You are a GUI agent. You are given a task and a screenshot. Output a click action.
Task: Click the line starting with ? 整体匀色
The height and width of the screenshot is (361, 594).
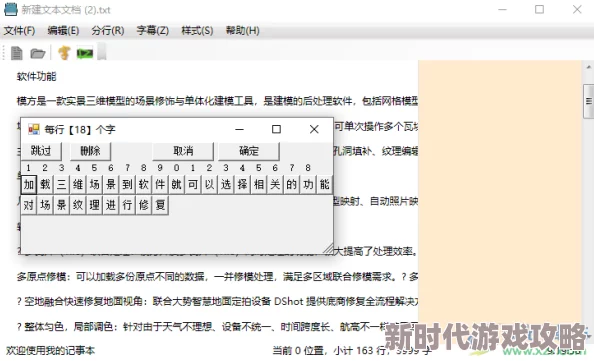pos(217,327)
